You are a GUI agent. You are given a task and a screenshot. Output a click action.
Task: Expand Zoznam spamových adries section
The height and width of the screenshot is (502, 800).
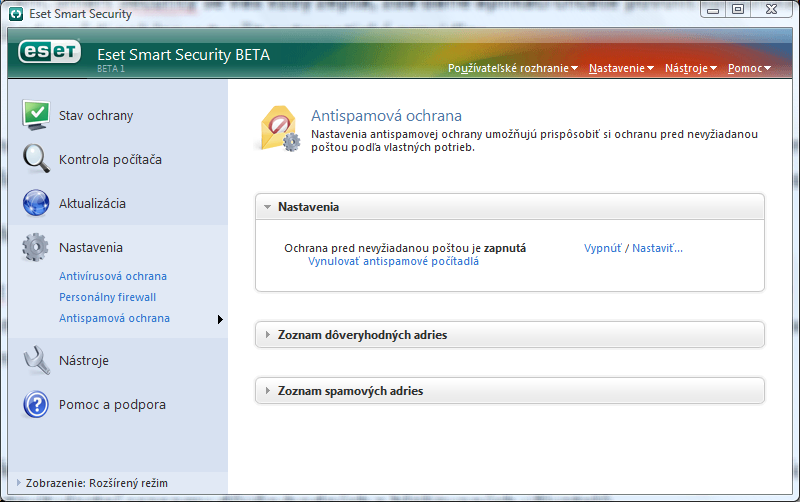(268, 391)
